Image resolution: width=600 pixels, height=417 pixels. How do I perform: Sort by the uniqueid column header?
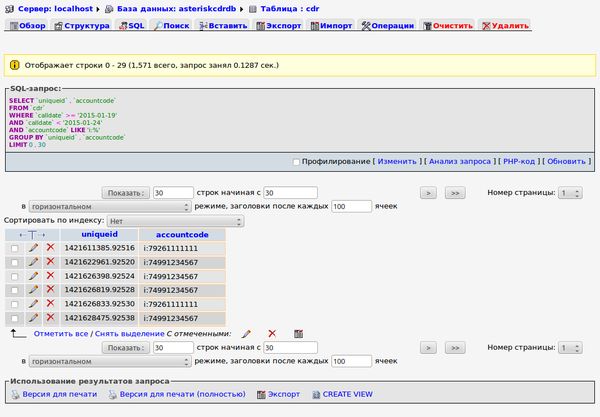[99, 233]
